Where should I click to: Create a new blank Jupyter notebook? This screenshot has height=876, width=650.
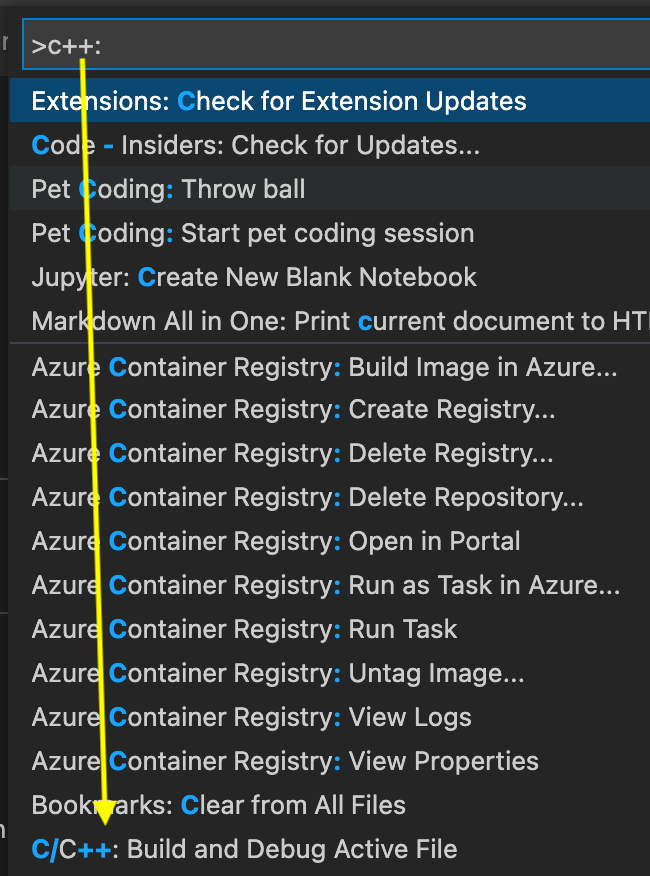coord(252,277)
